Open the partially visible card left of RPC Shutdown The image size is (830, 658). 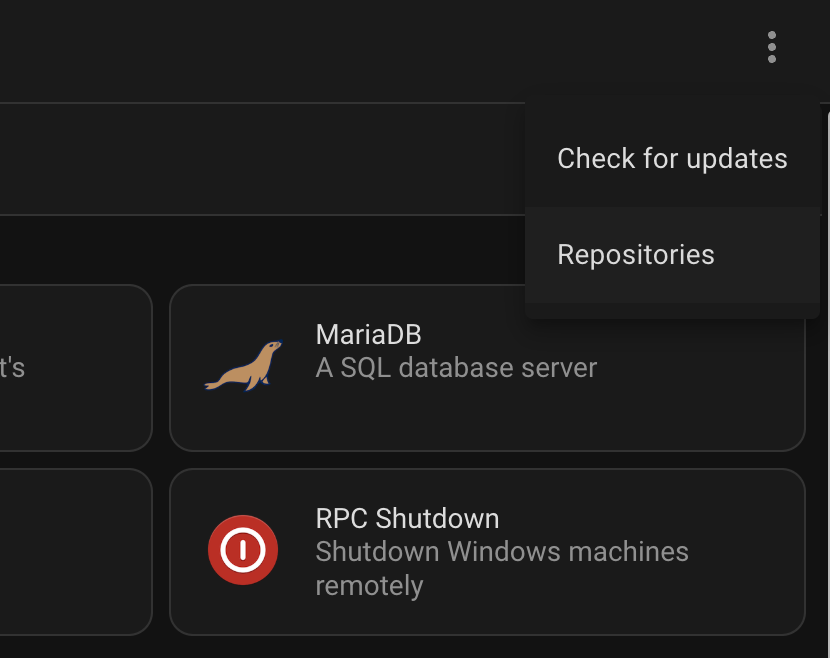(76, 552)
